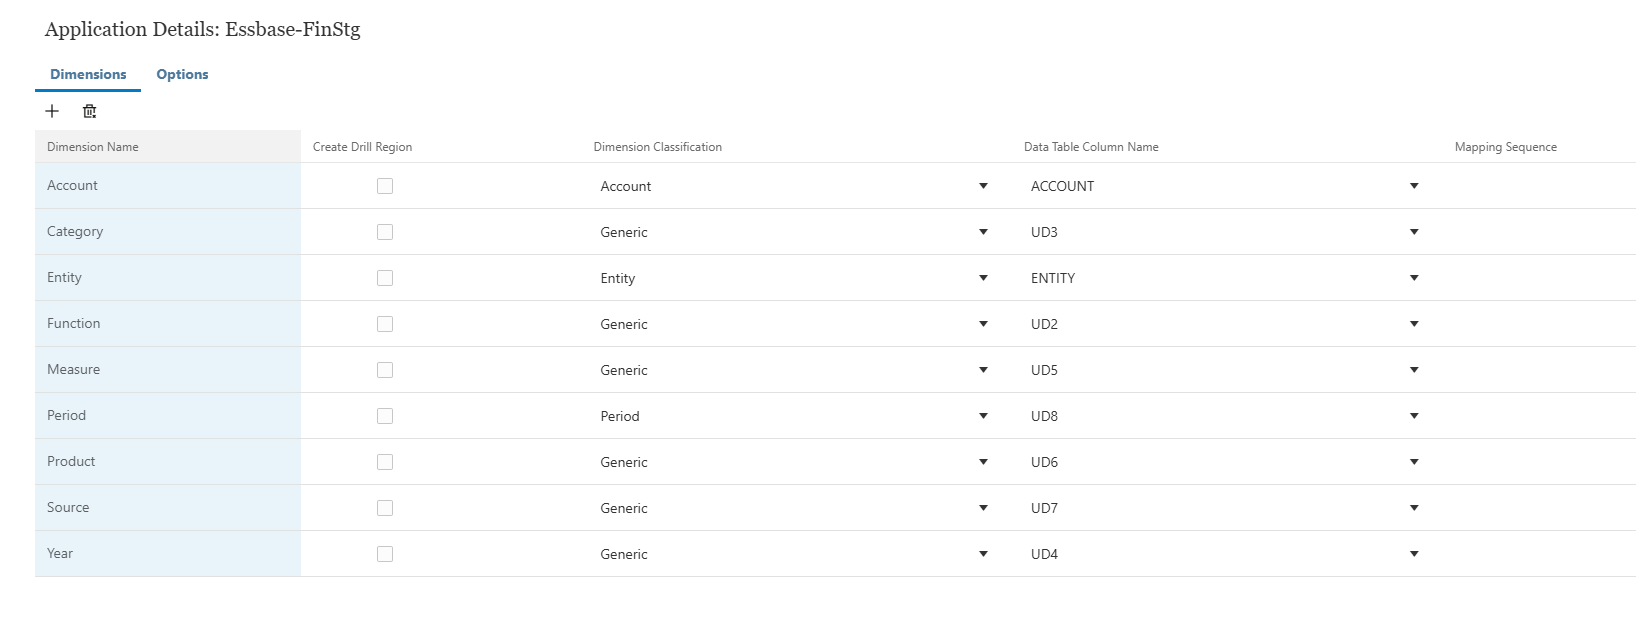Open the Period classification dropdown arrow
This screenshot has height=624, width=1636.
pos(983,416)
